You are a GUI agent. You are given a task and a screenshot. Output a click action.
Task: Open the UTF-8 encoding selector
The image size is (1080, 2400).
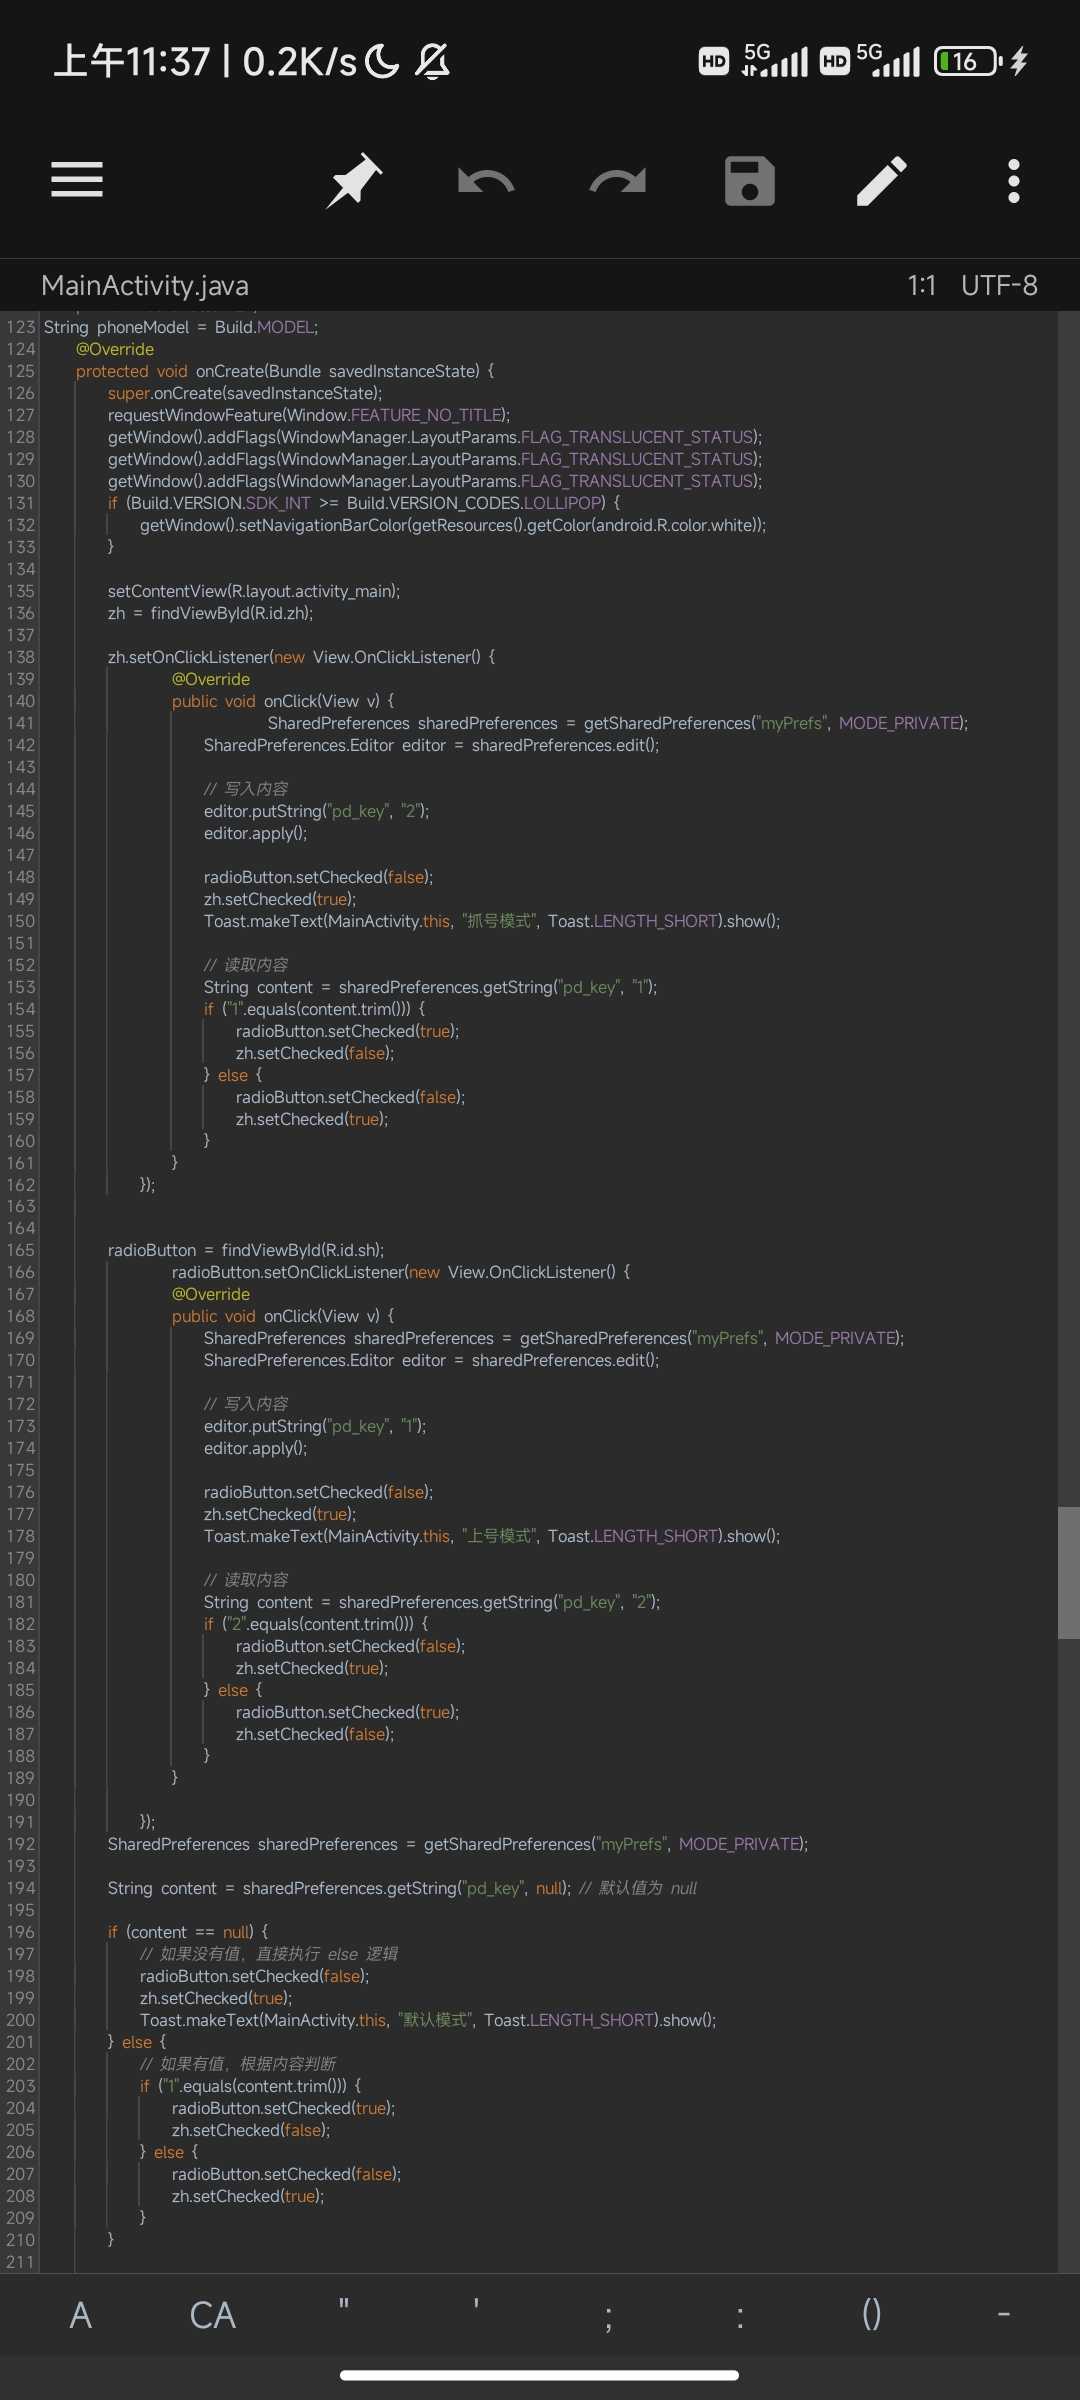click(999, 286)
